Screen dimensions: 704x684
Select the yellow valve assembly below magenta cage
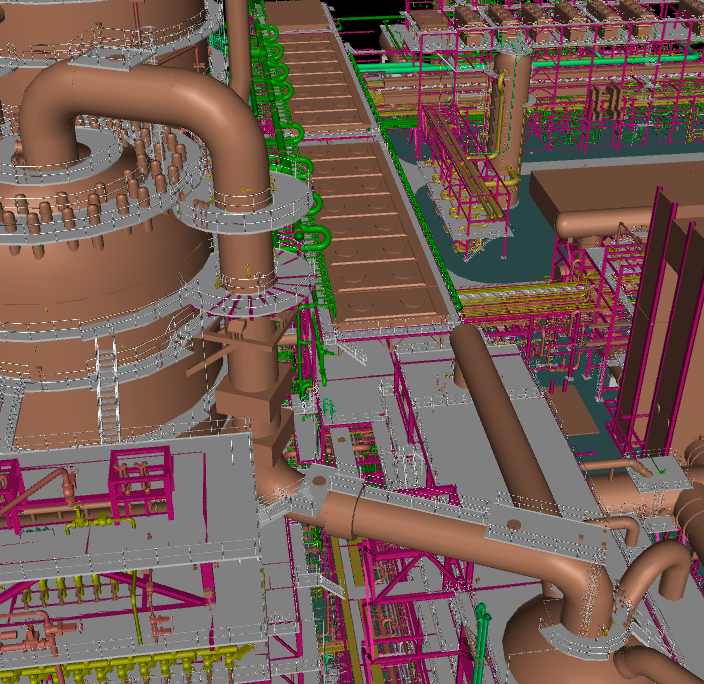click(100, 522)
